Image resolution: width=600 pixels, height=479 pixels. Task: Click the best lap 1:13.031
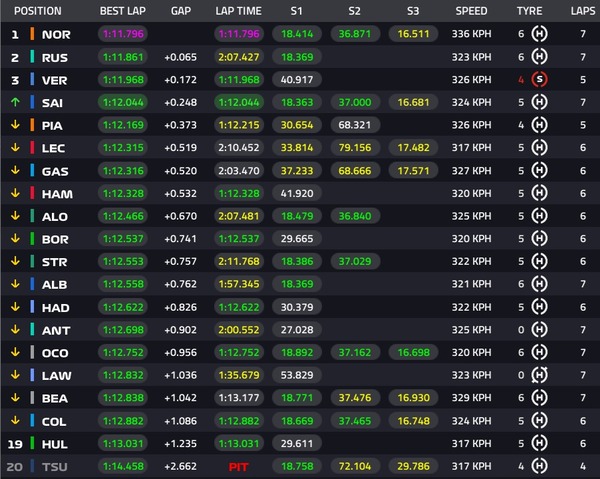tap(123, 443)
